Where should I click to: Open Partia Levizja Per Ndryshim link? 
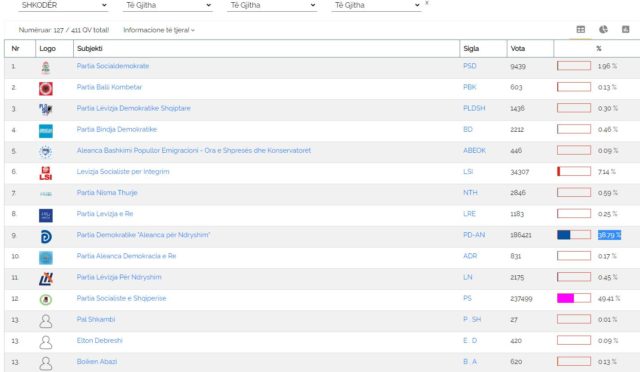[x=119, y=277]
